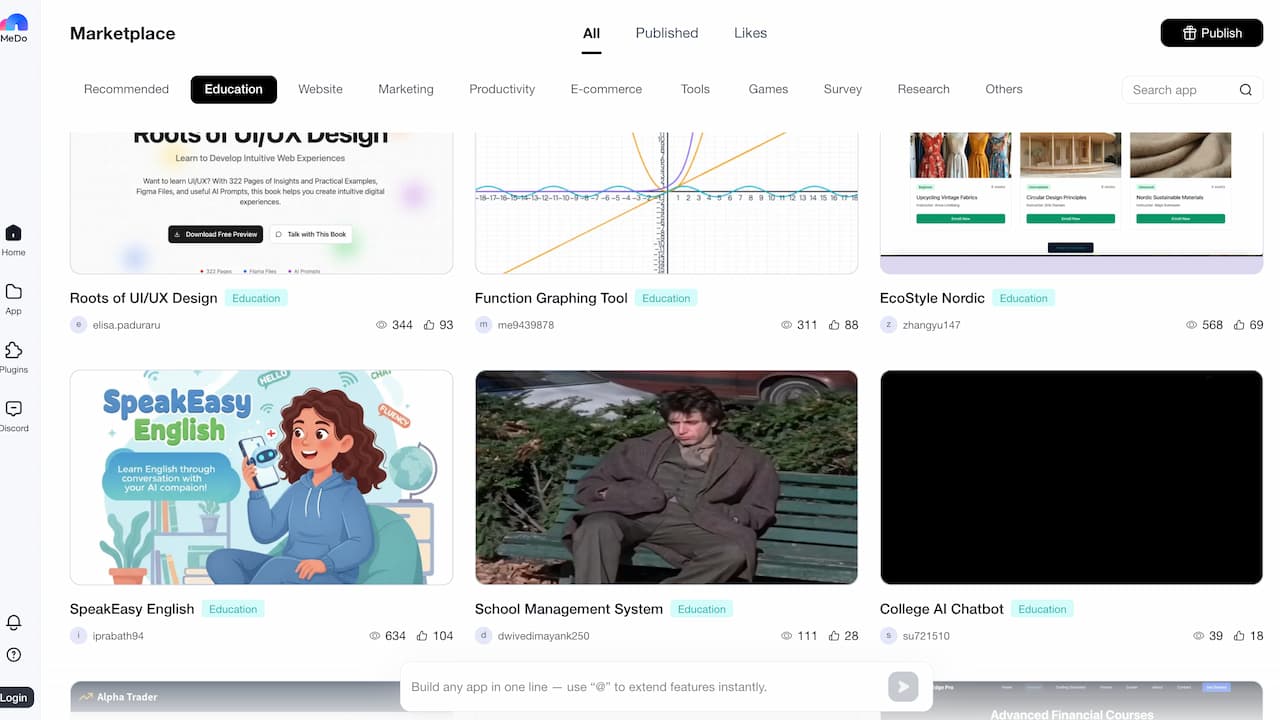Like the SpeakEasy English app
The height and width of the screenshot is (720, 1280).
422,636
